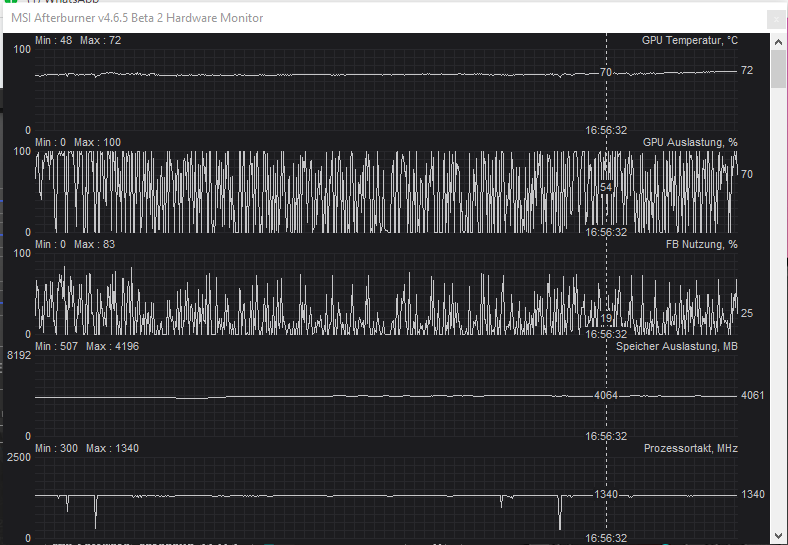Click Prozessortakt current value 1340 at right edge

coord(752,494)
